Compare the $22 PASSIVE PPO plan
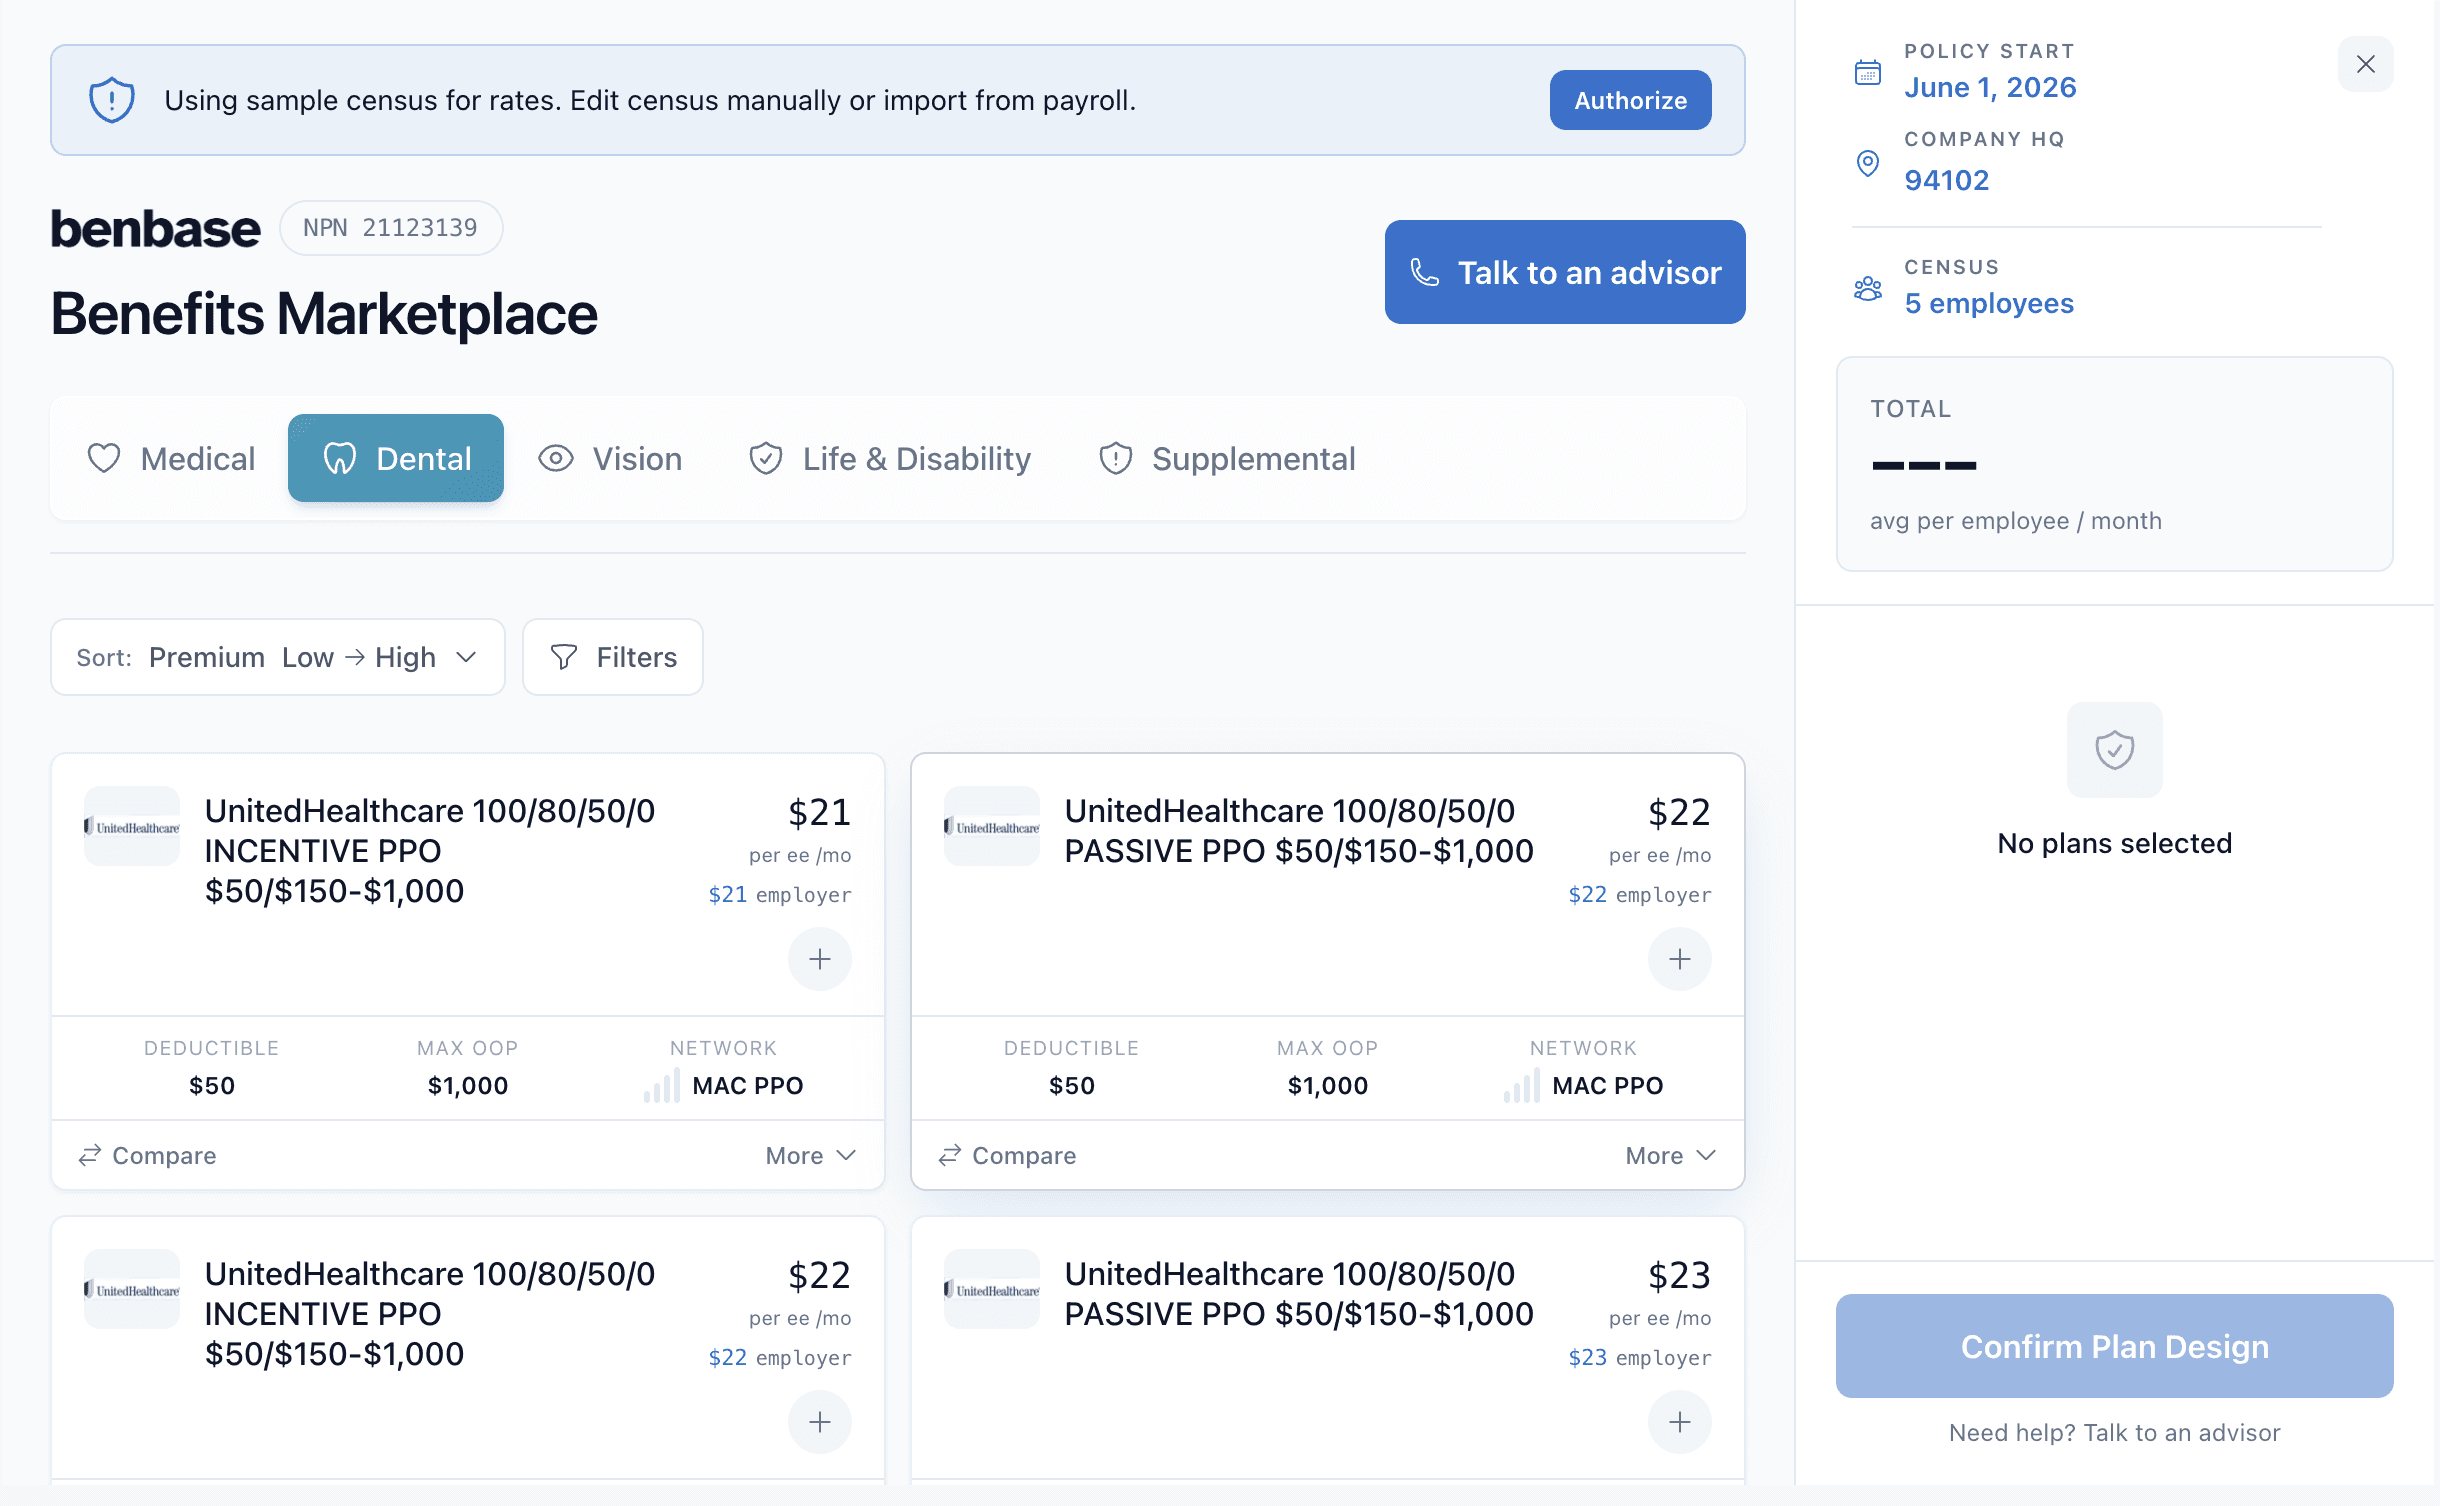The image size is (2440, 1506). pyautogui.click(x=1008, y=1155)
